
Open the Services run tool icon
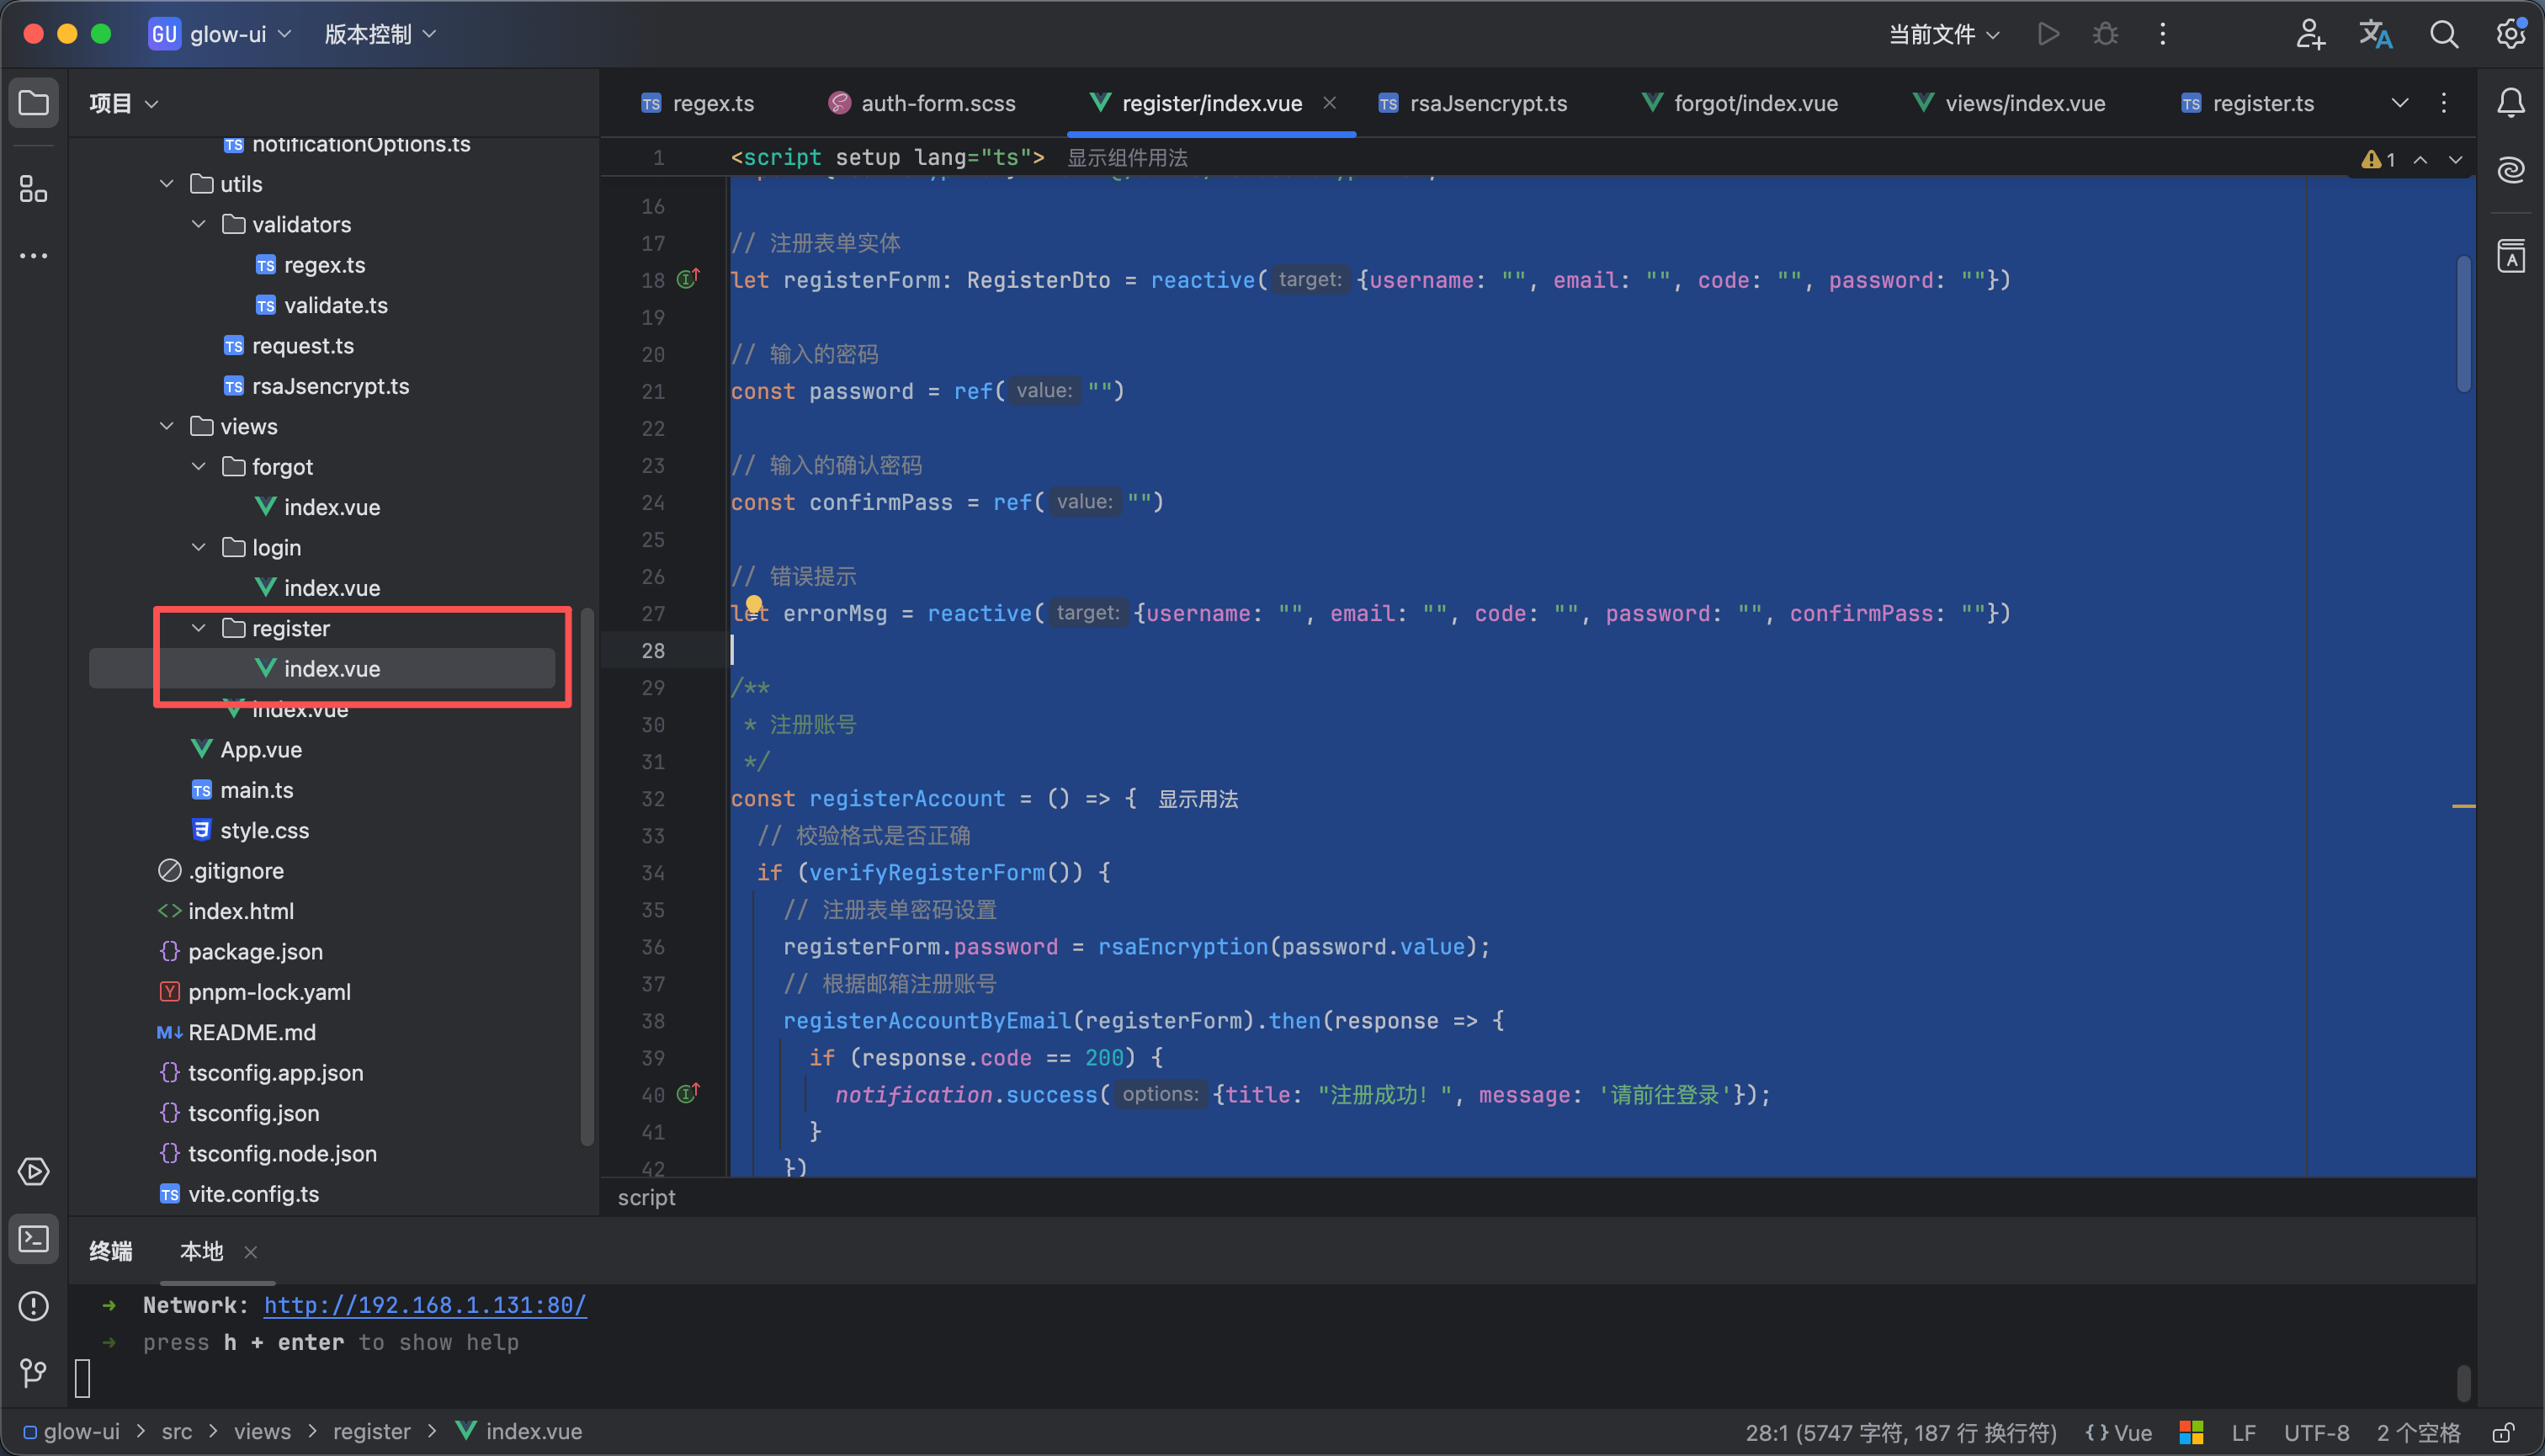tap(33, 1171)
